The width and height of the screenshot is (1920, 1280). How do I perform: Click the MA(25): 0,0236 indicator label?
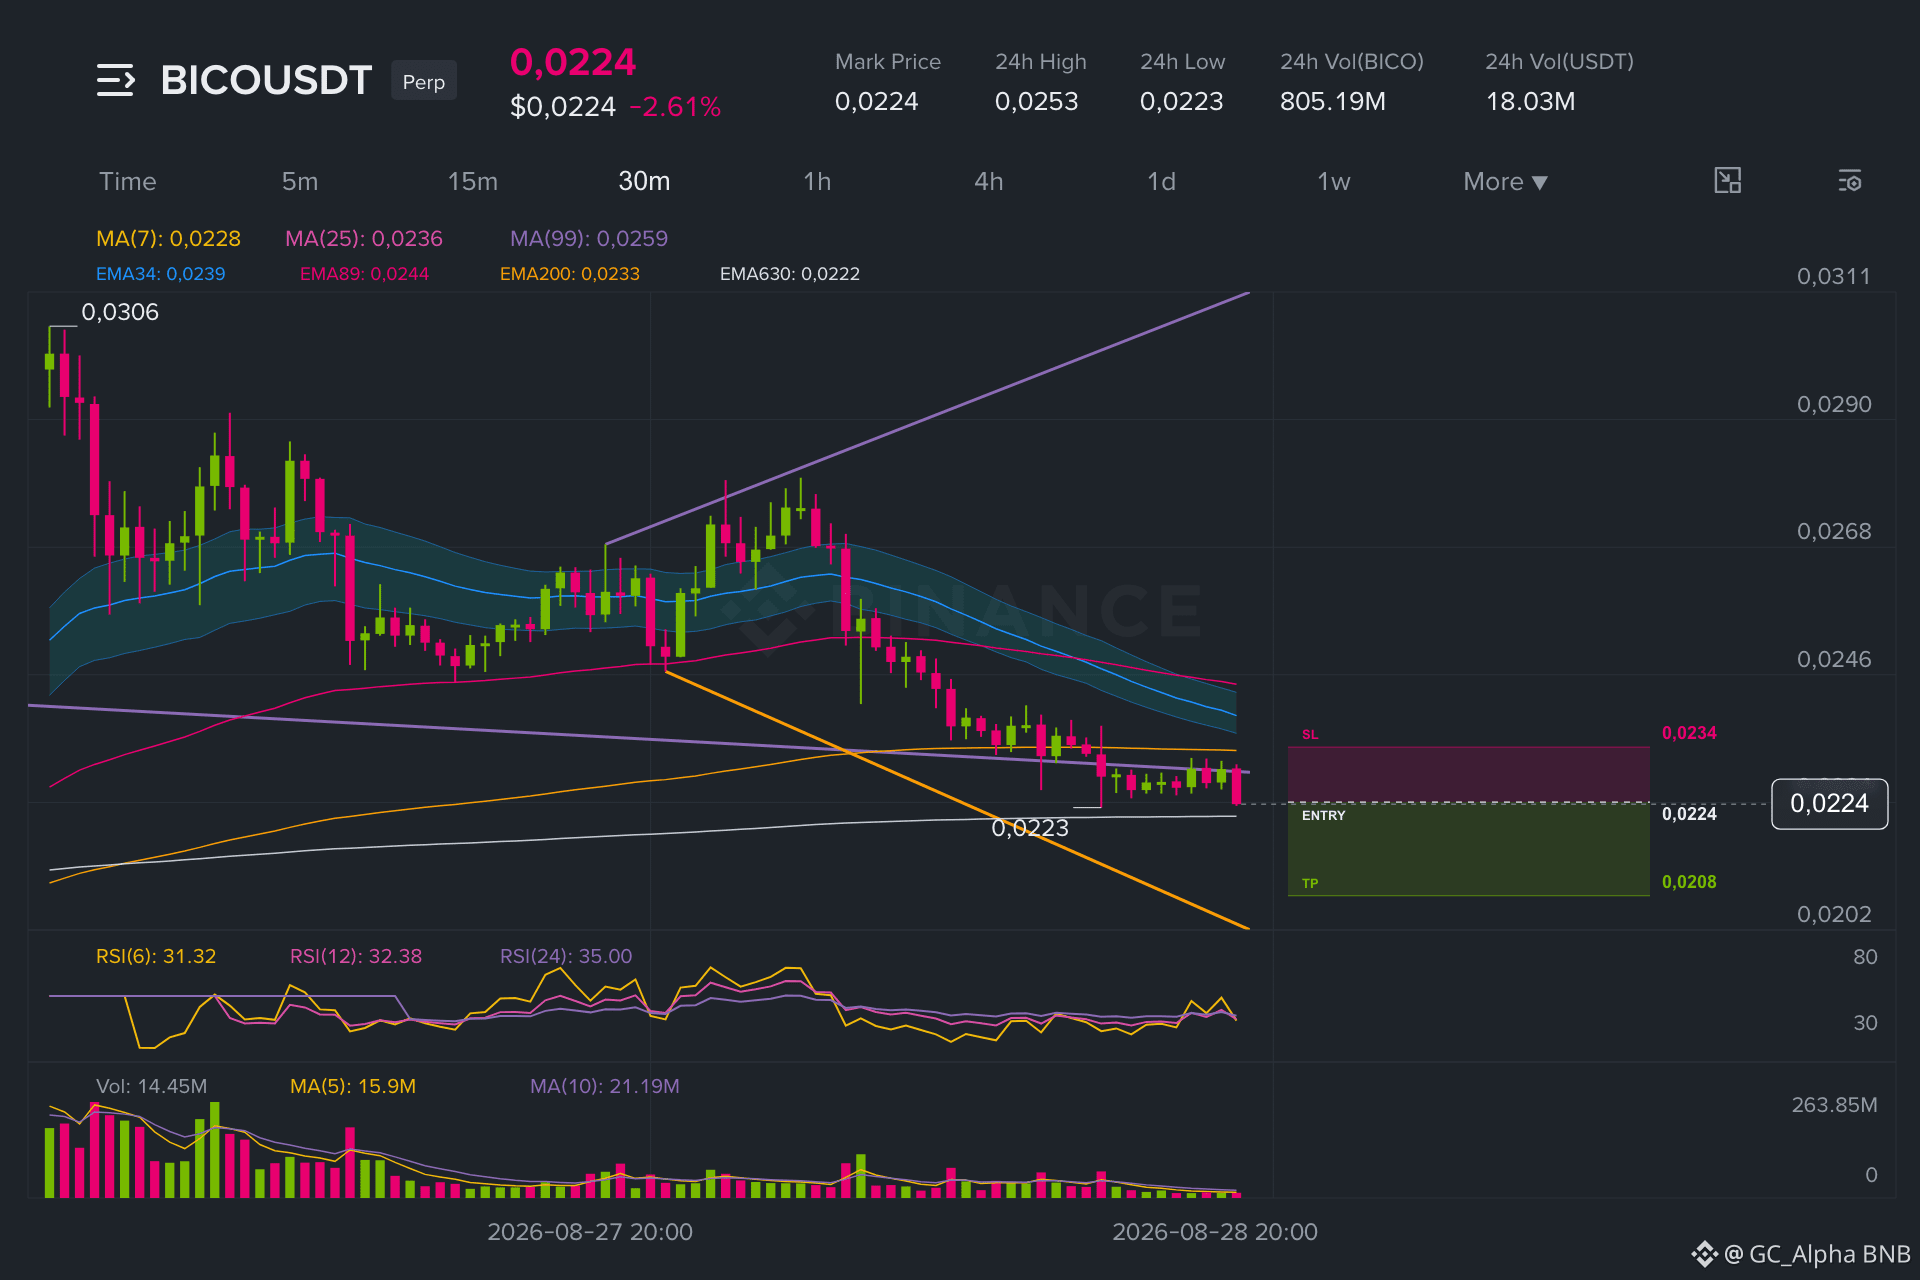point(364,238)
